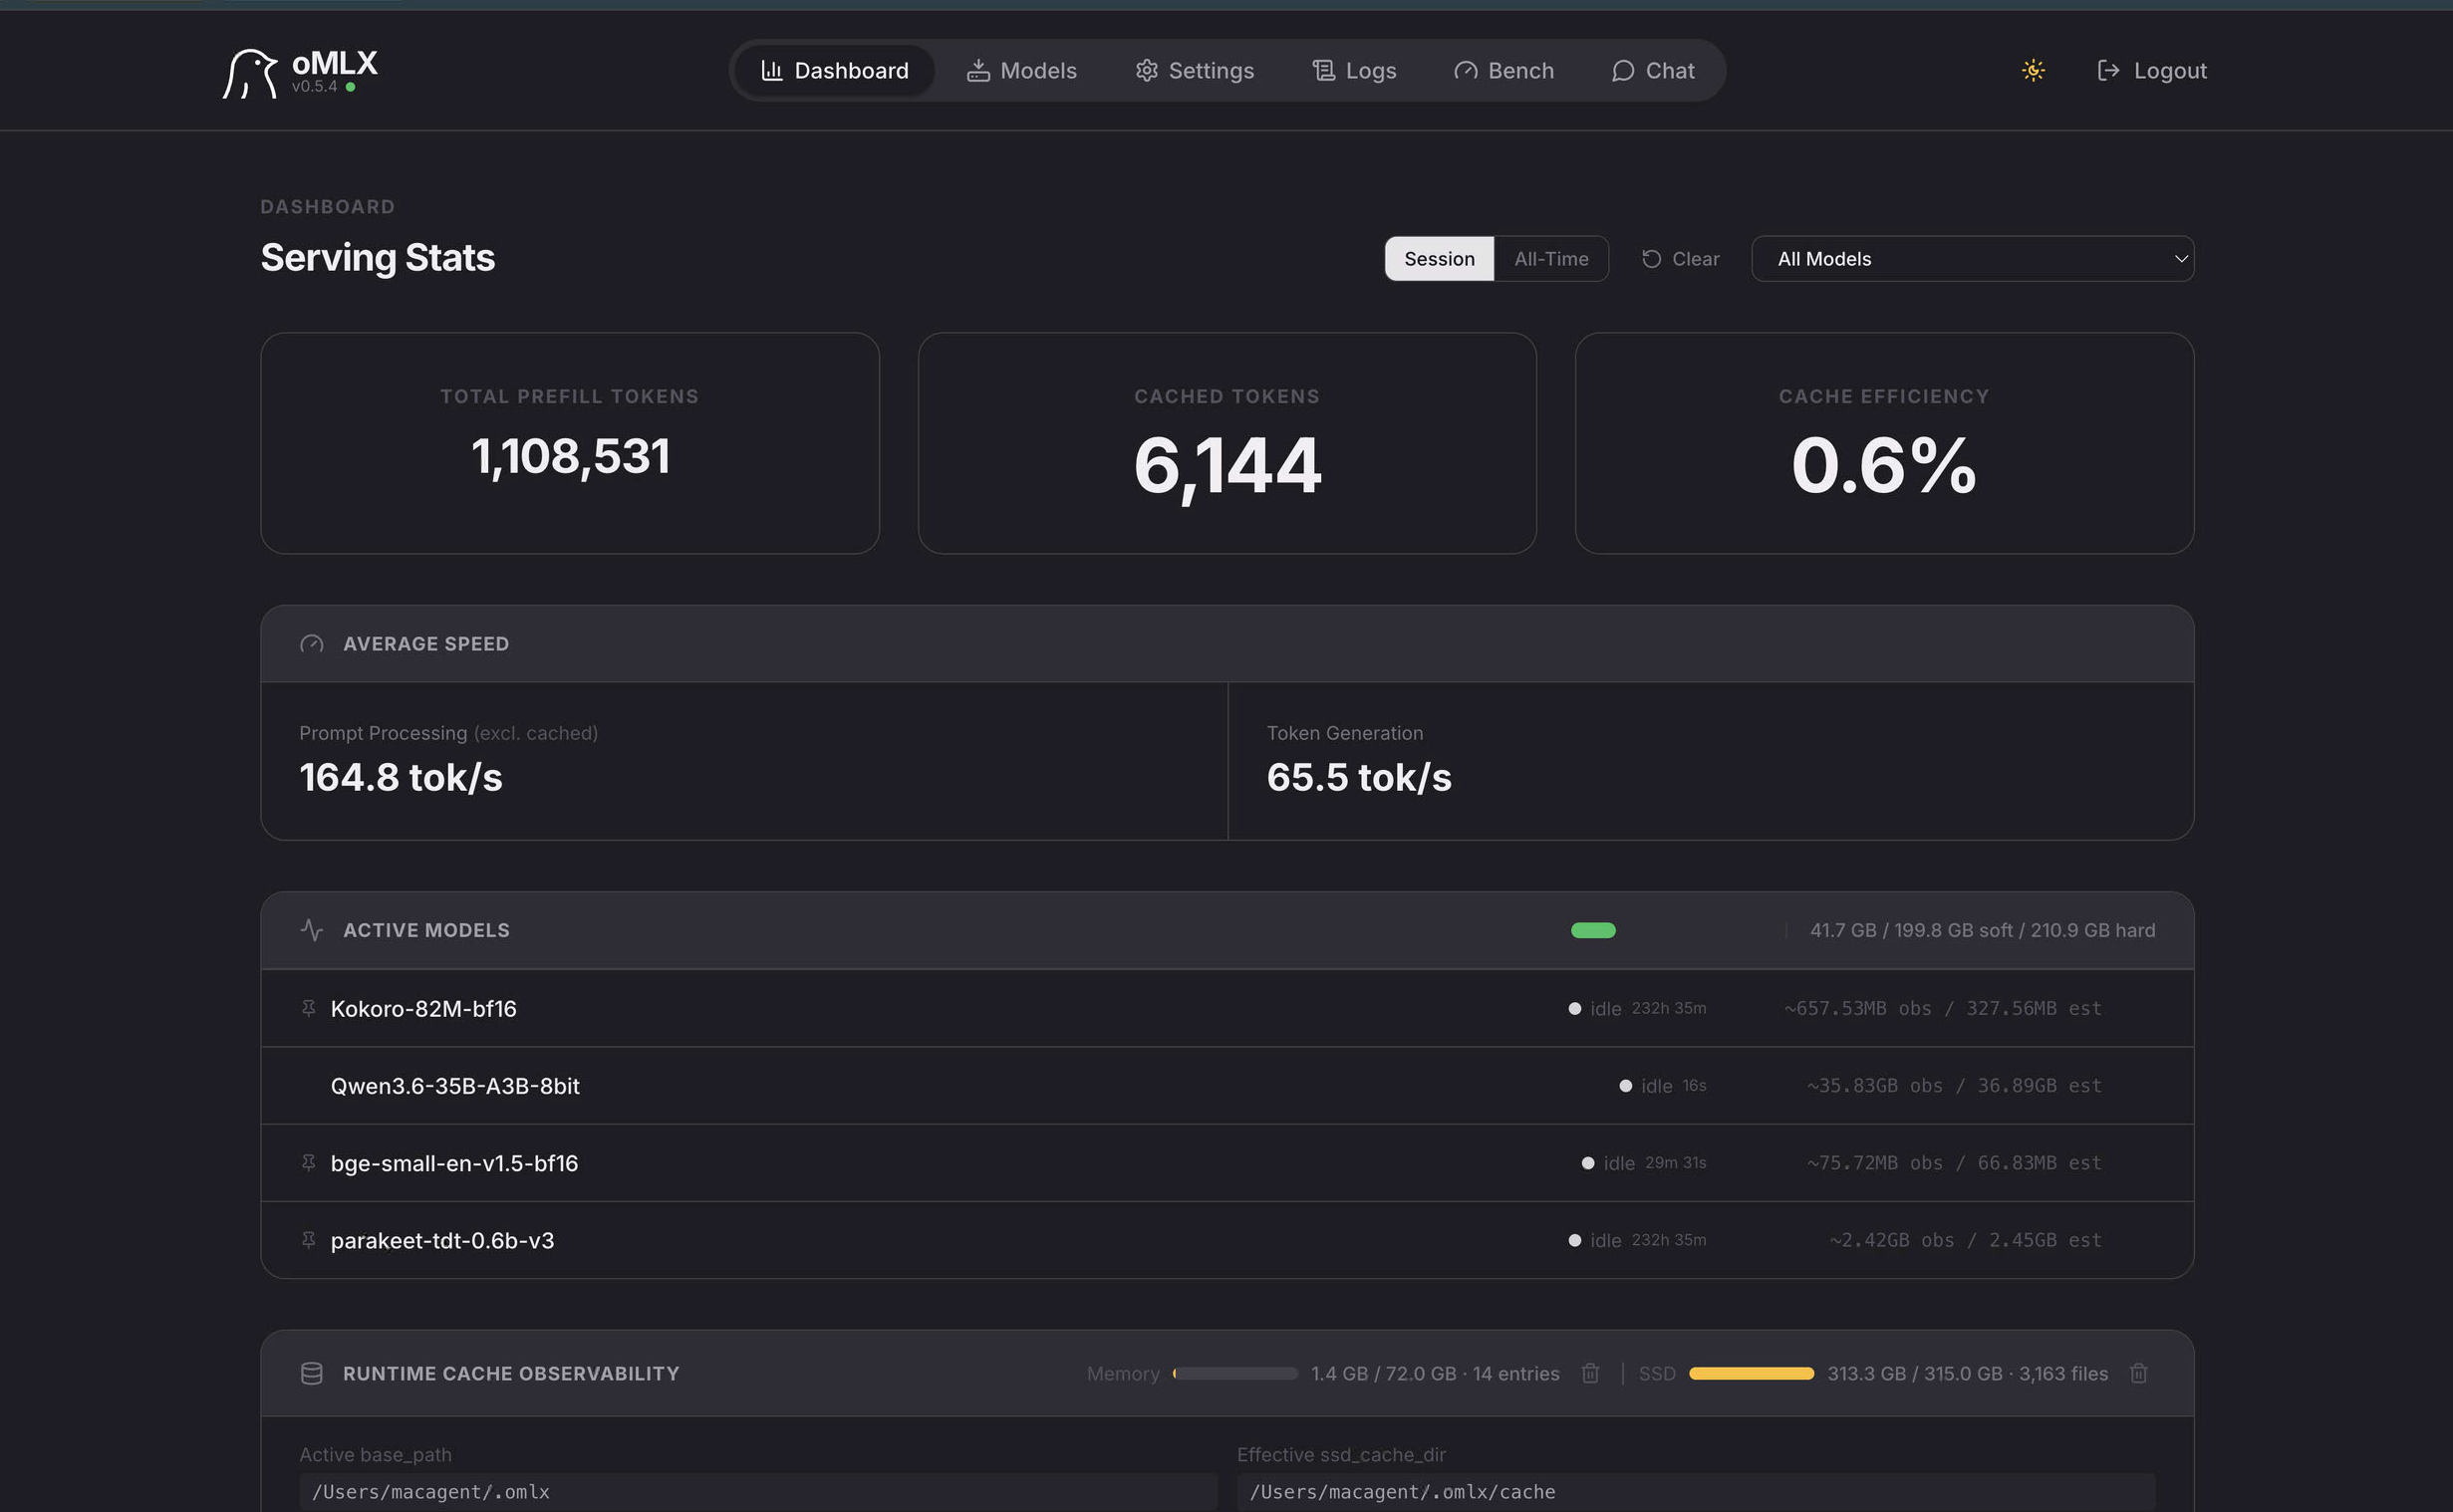Click the 65.5 tok/s token generation value
2453x1512 pixels.
(x=1359, y=777)
